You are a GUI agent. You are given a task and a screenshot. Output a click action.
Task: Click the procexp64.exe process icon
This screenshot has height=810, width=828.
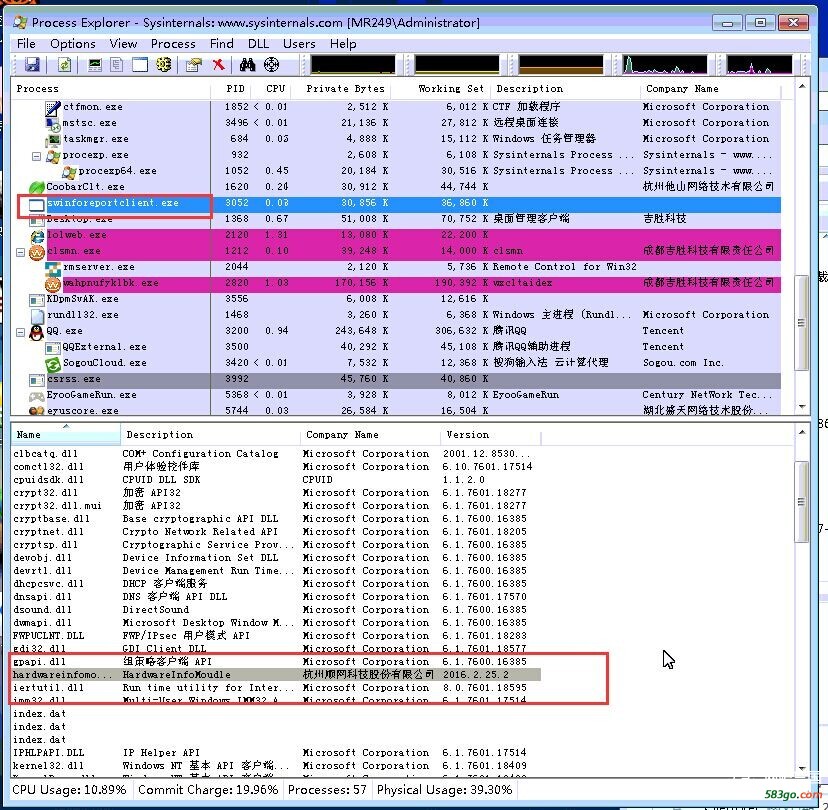(69, 172)
